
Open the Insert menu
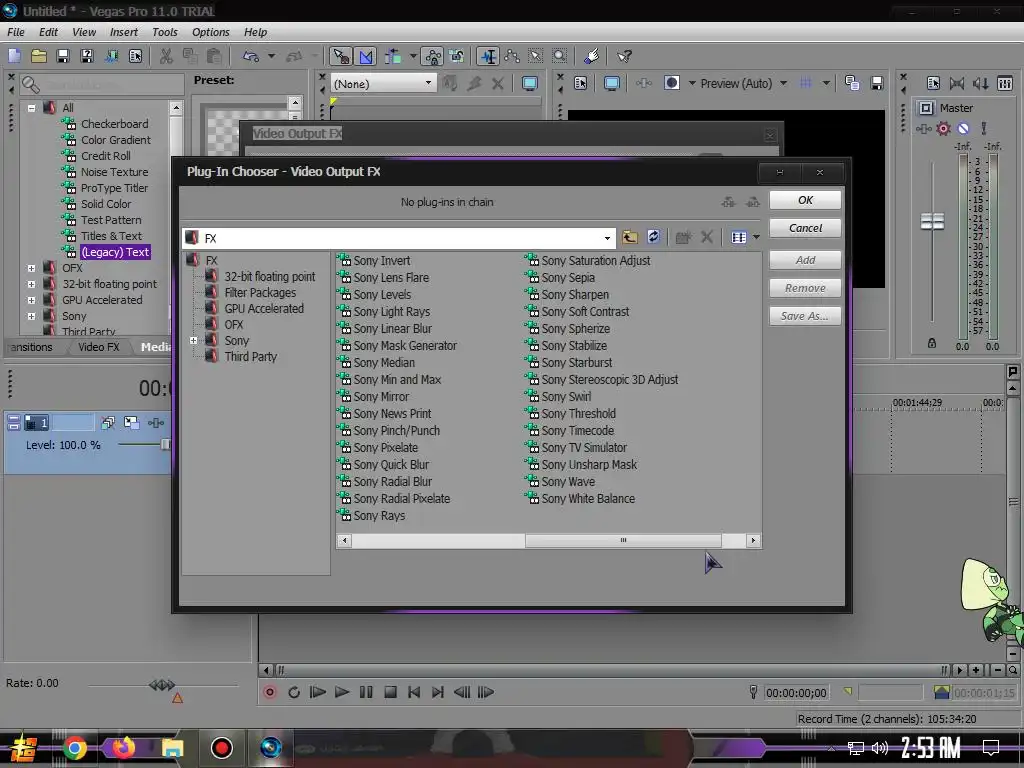pos(123,32)
